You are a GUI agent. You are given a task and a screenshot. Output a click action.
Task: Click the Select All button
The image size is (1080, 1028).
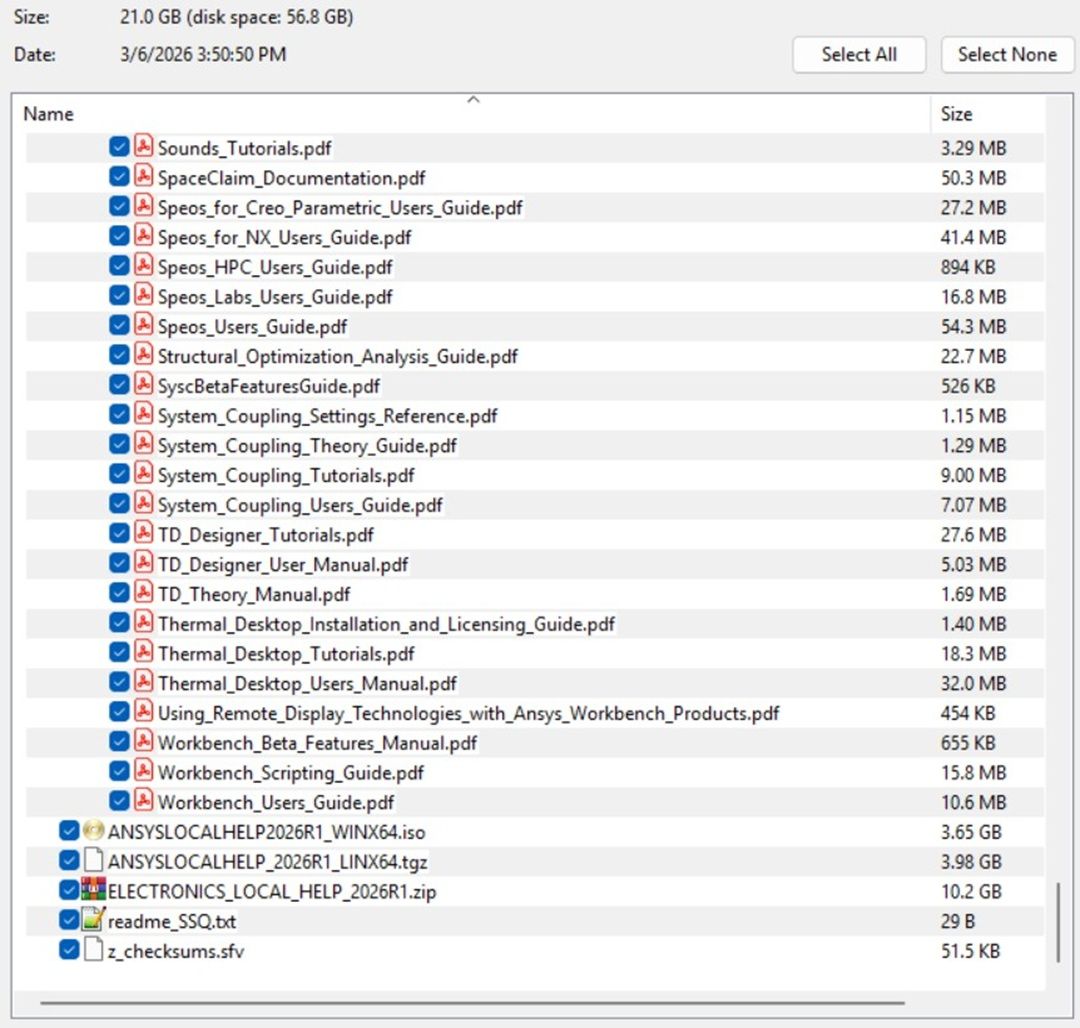859,54
